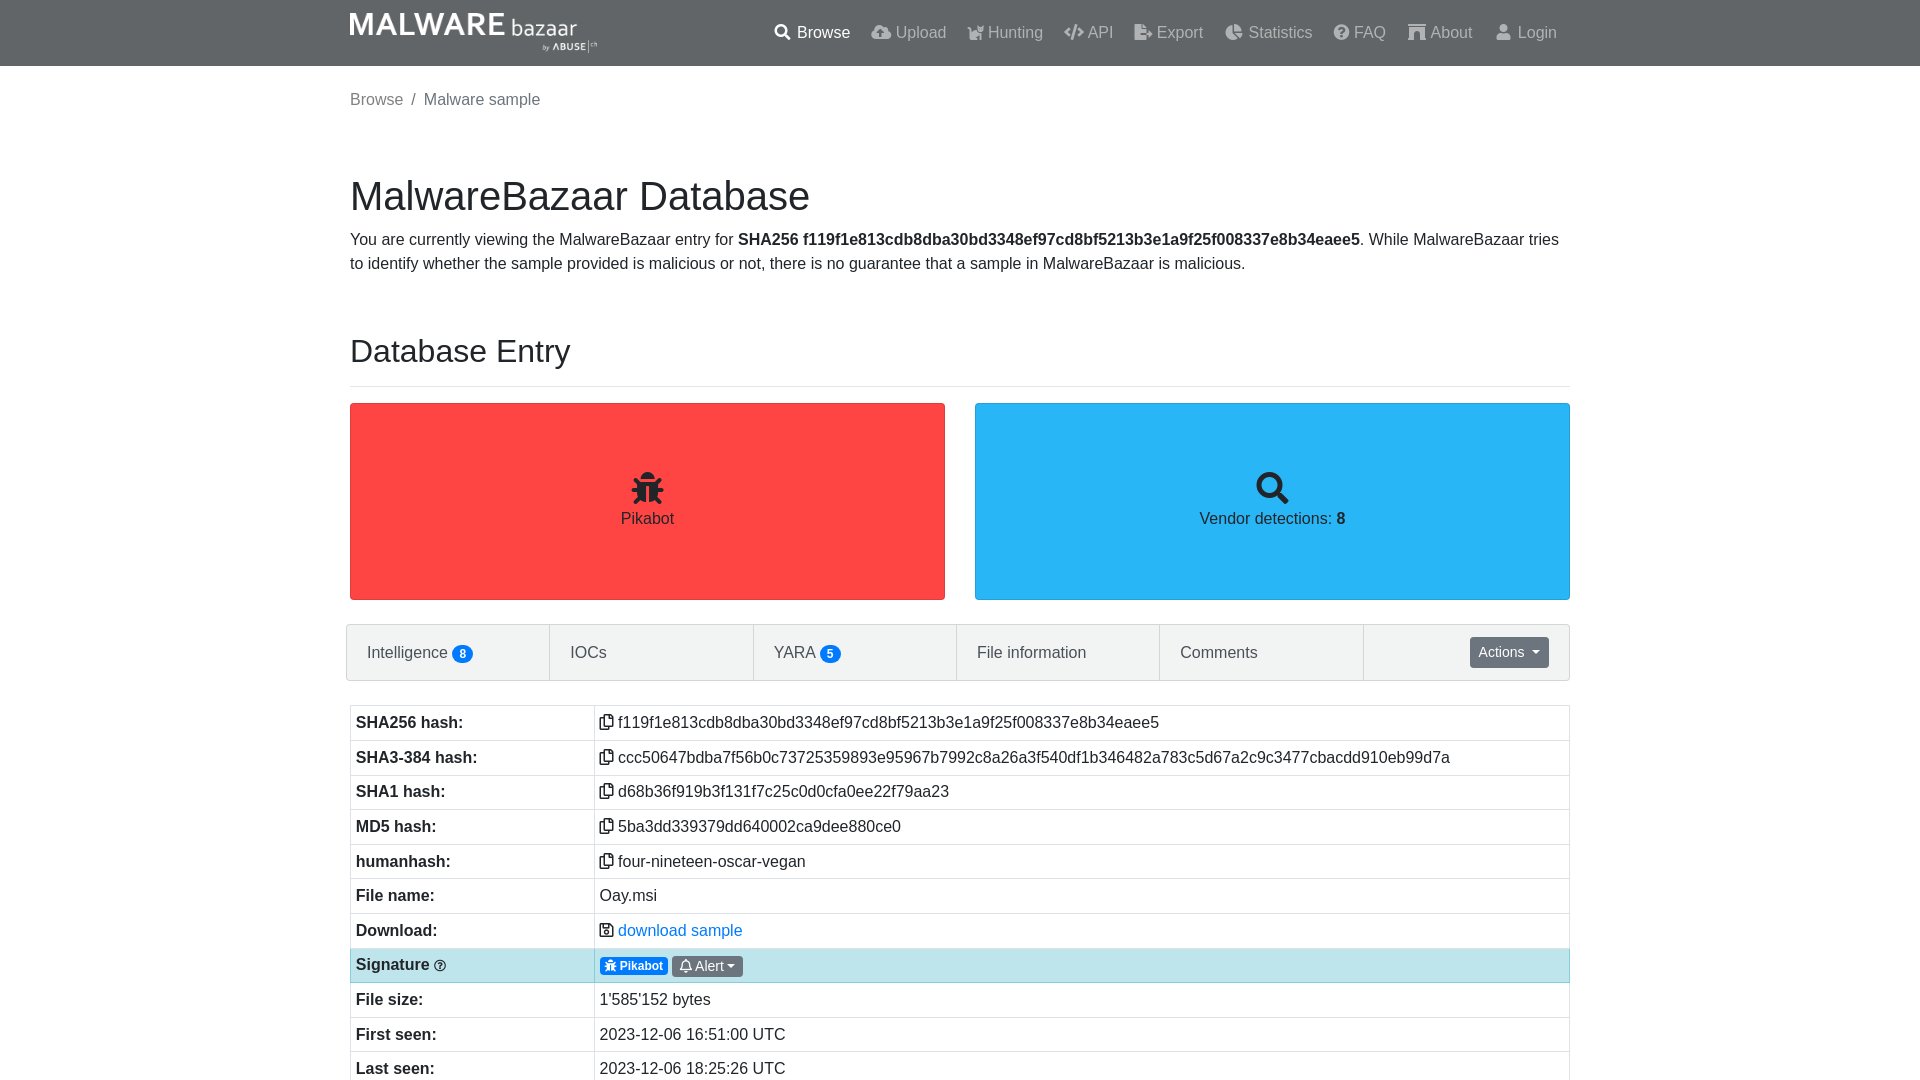The image size is (1920, 1080).
Task: Click the Vendor detections search icon
Action: click(1273, 488)
